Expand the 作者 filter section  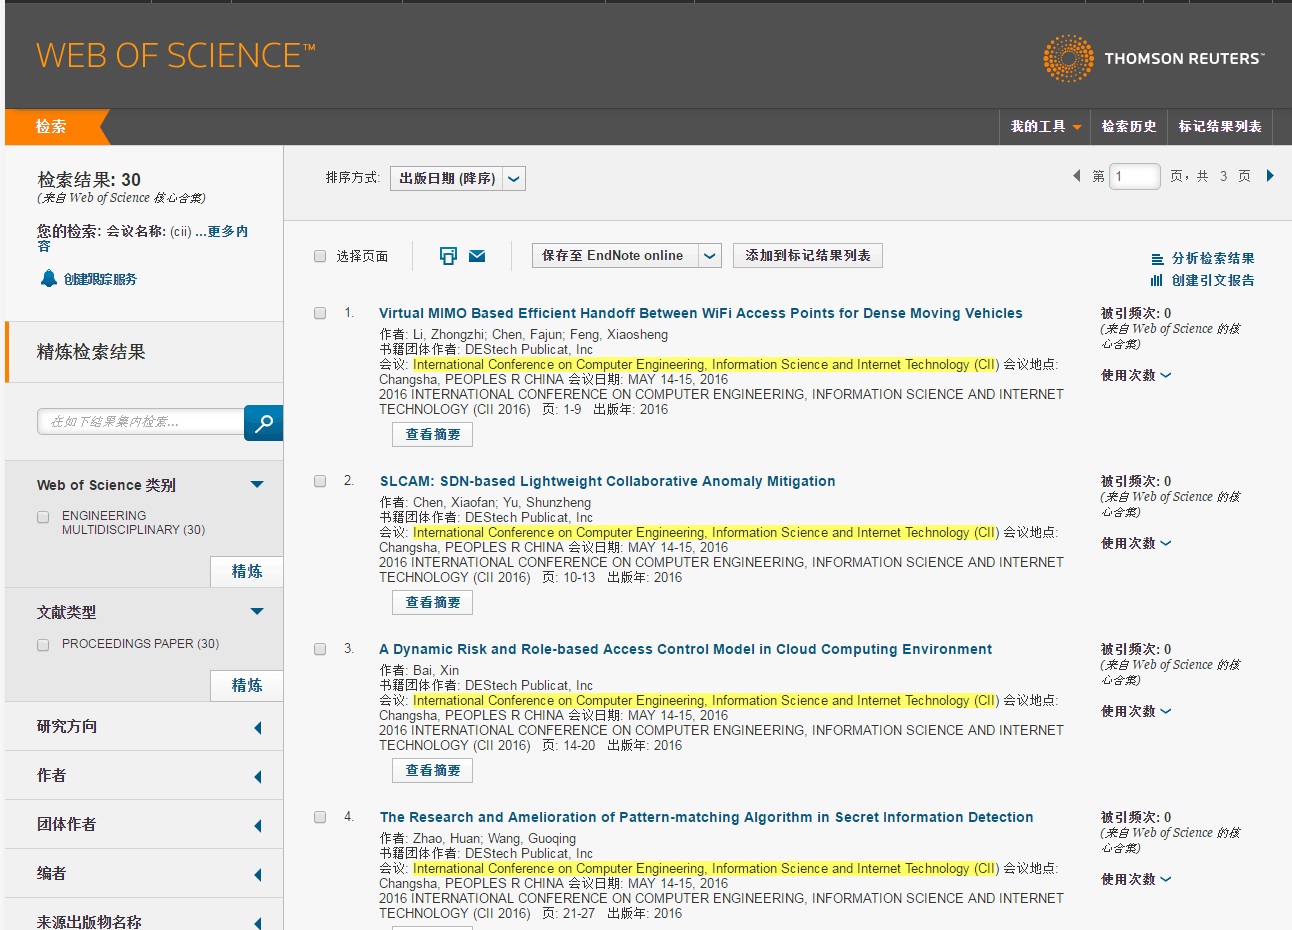click(258, 776)
